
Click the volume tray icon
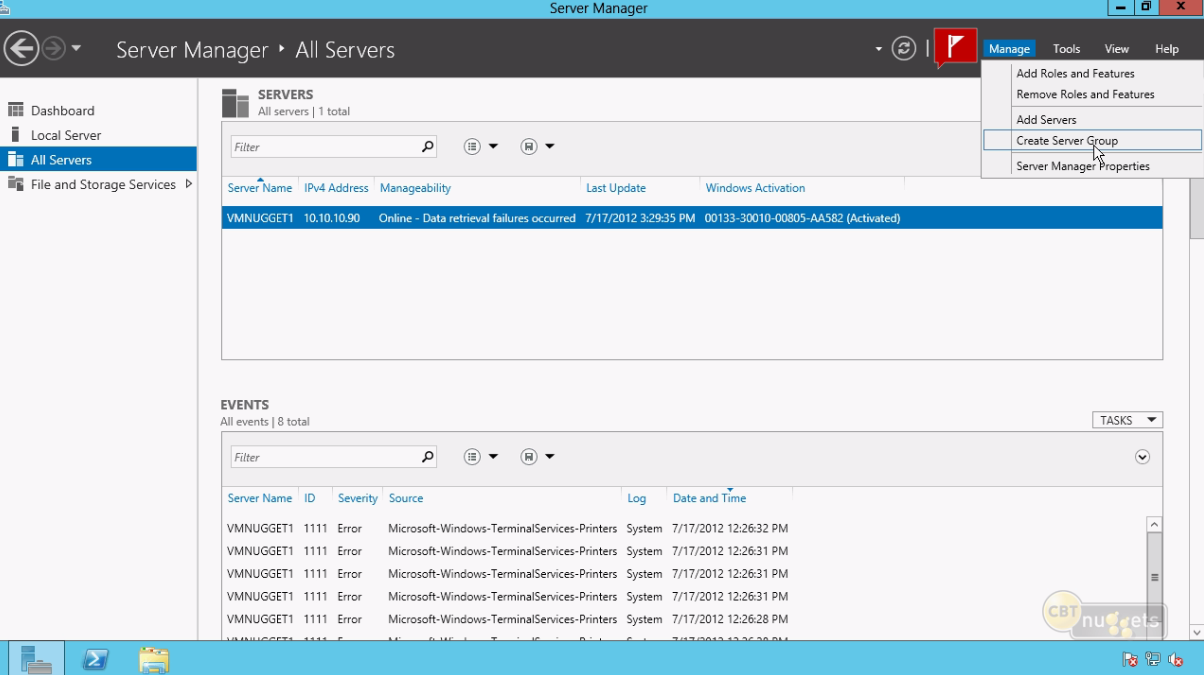[1176, 660]
